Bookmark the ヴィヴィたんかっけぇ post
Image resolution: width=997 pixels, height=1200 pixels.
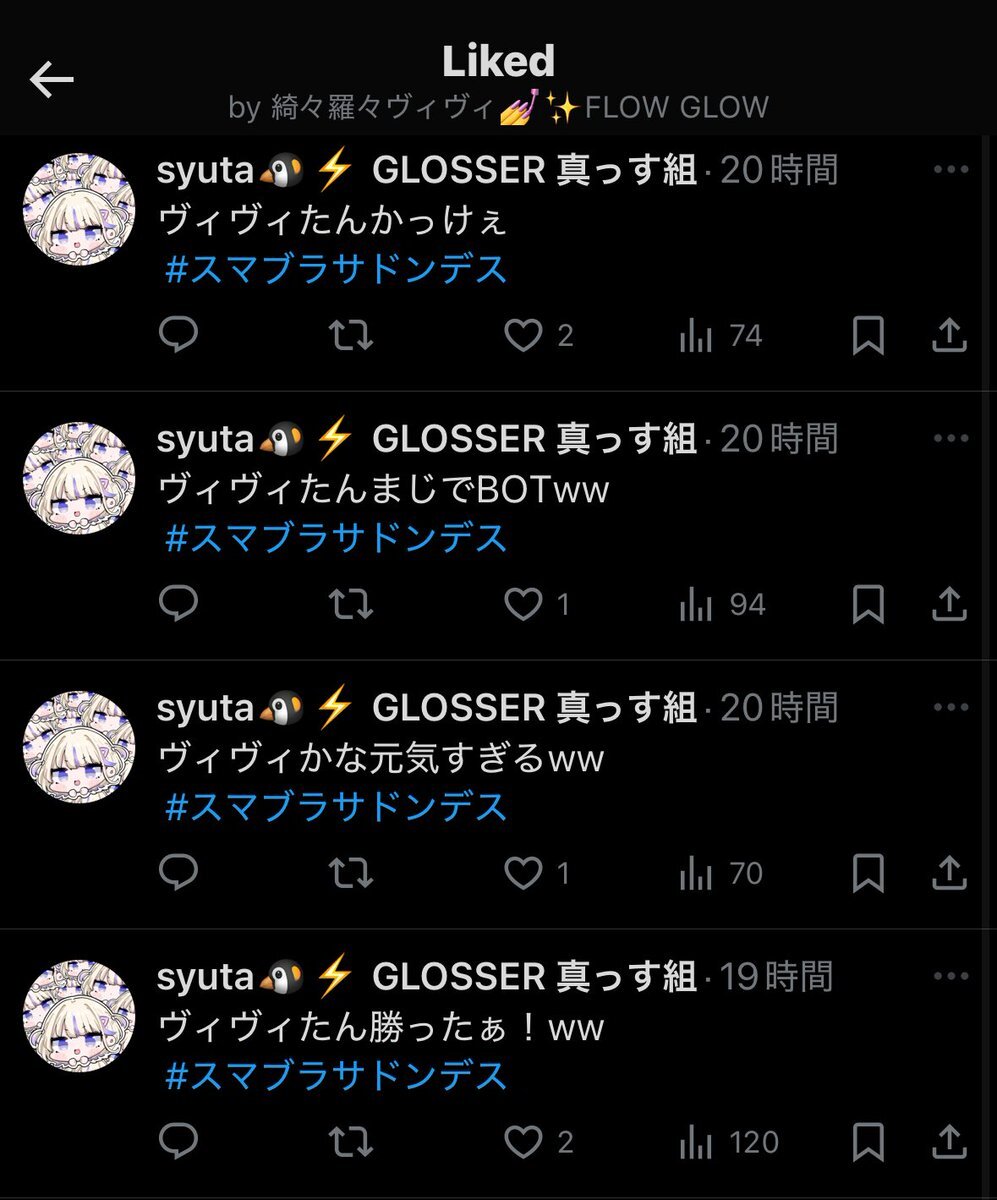(x=868, y=336)
